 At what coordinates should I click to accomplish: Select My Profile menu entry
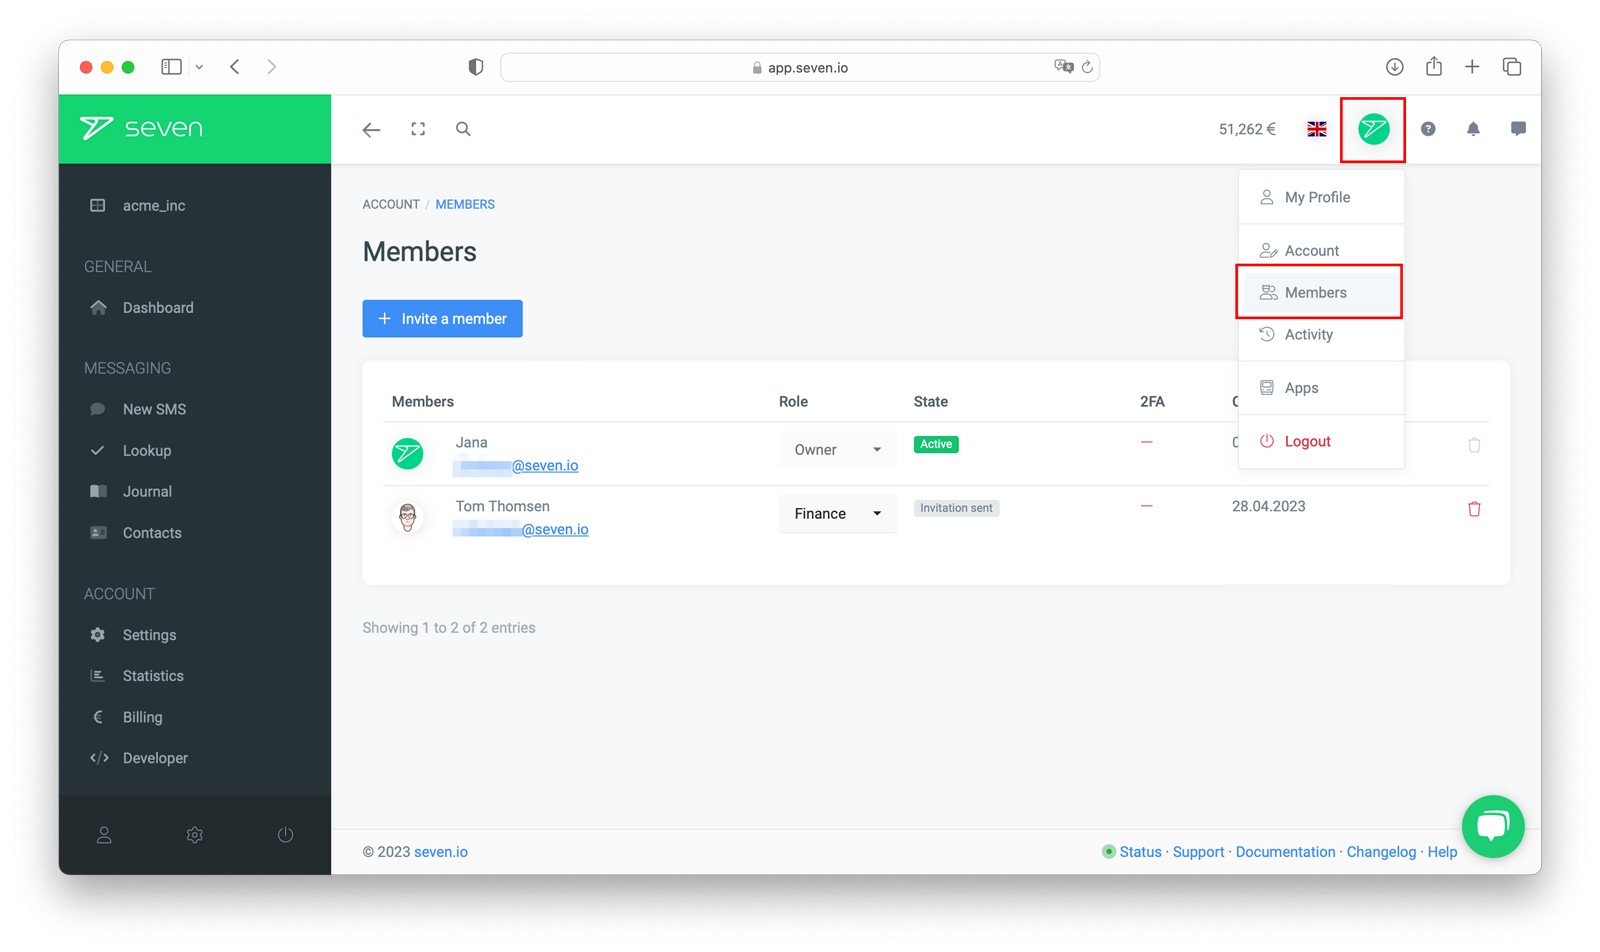[1317, 198]
